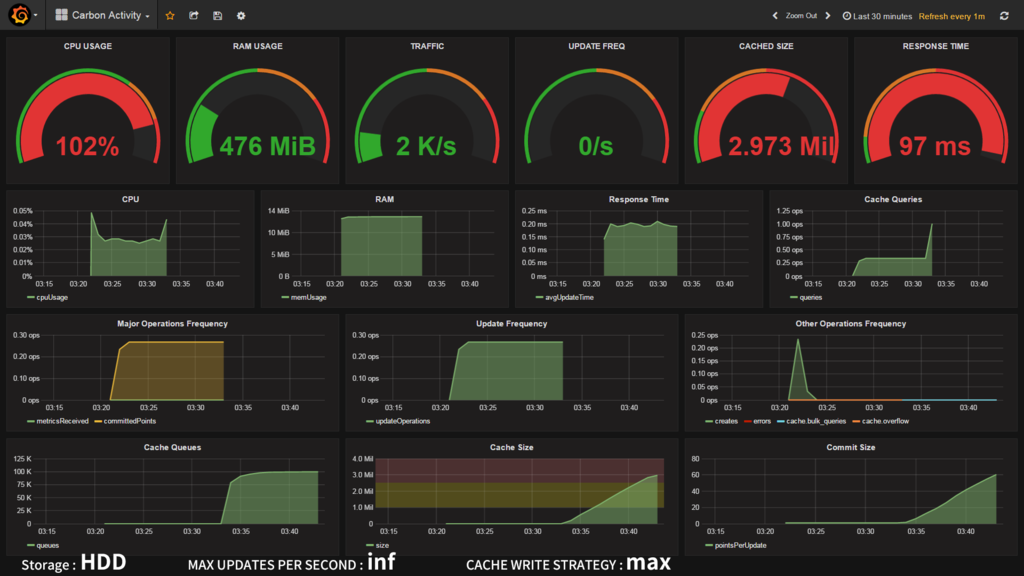The width and height of the screenshot is (1024, 576).
Task: Expand the Carbon Activity dashboard dropdown
Action: click(103, 15)
